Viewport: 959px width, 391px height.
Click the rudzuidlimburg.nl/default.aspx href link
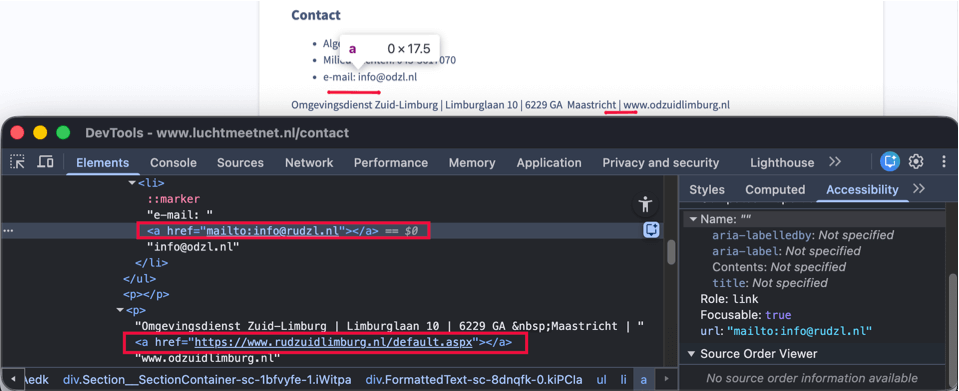point(333,342)
